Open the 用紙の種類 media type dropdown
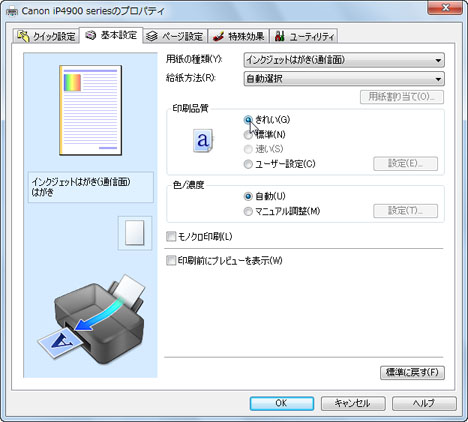This screenshot has height=422, width=468. click(344, 60)
